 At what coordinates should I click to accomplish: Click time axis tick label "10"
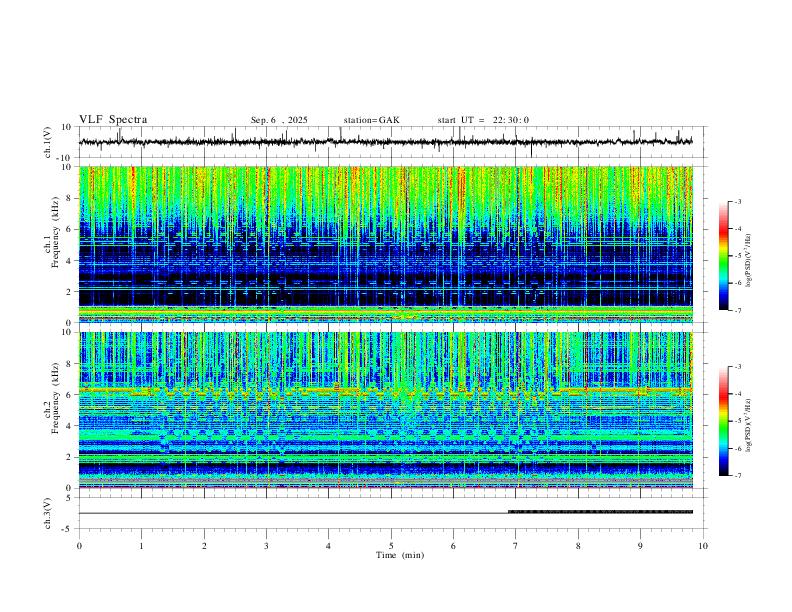(x=703, y=546)
